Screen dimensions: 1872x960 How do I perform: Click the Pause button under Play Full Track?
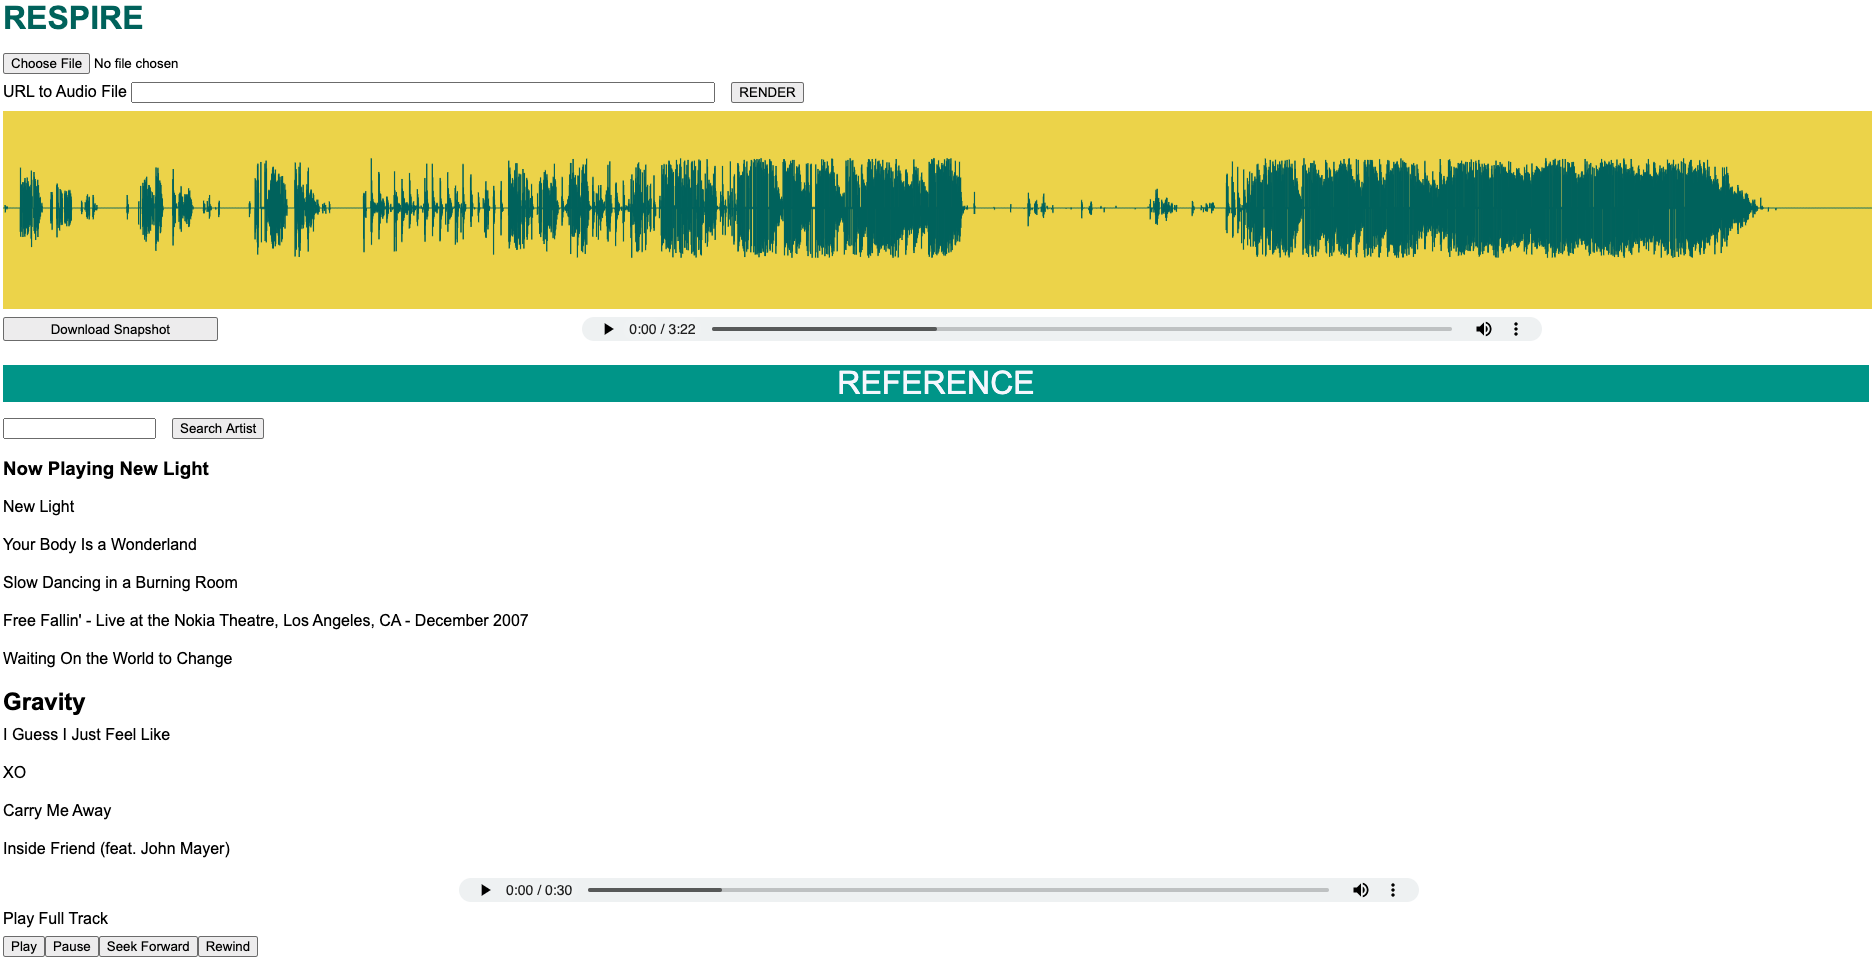(x=72, y=946)
